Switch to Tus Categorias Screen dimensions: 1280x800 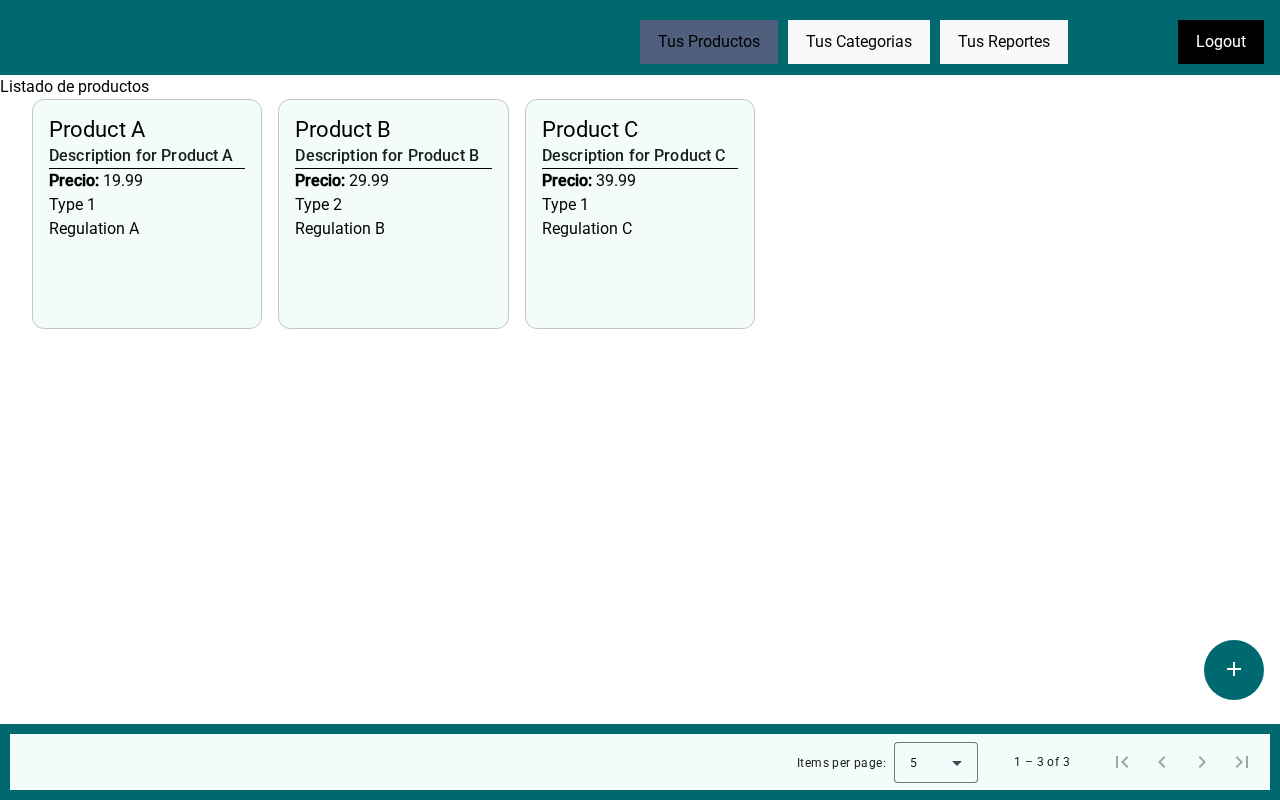[x=859, y=42]
